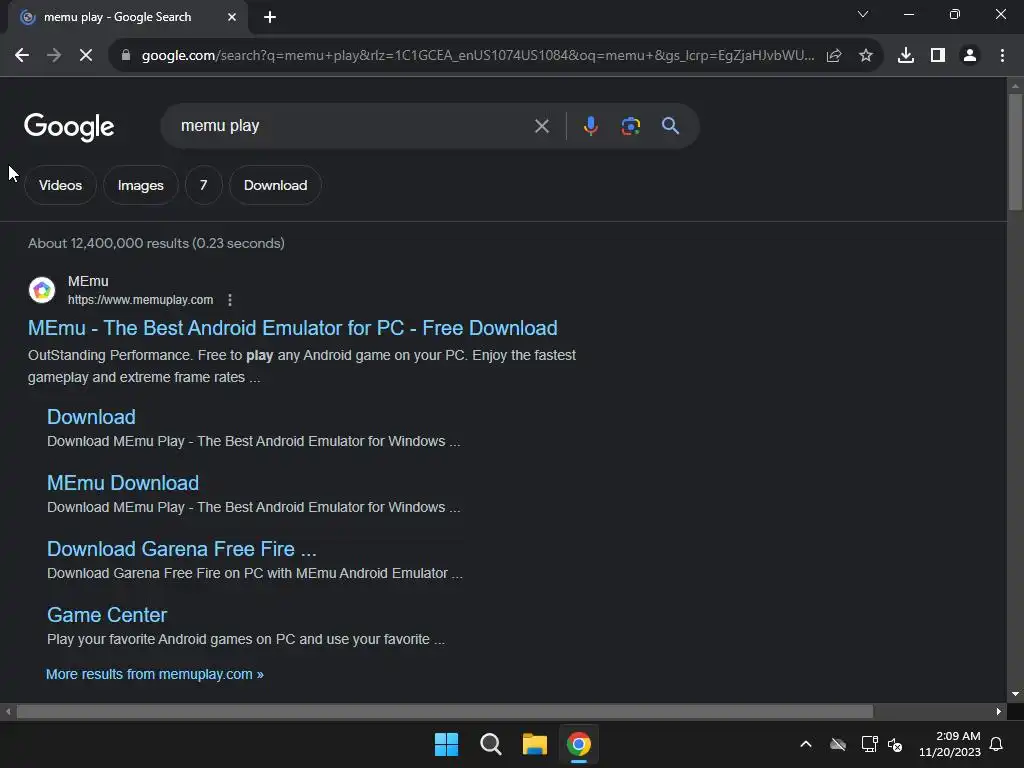Open the MEmu Best Android Emulator result

(293, 328)
